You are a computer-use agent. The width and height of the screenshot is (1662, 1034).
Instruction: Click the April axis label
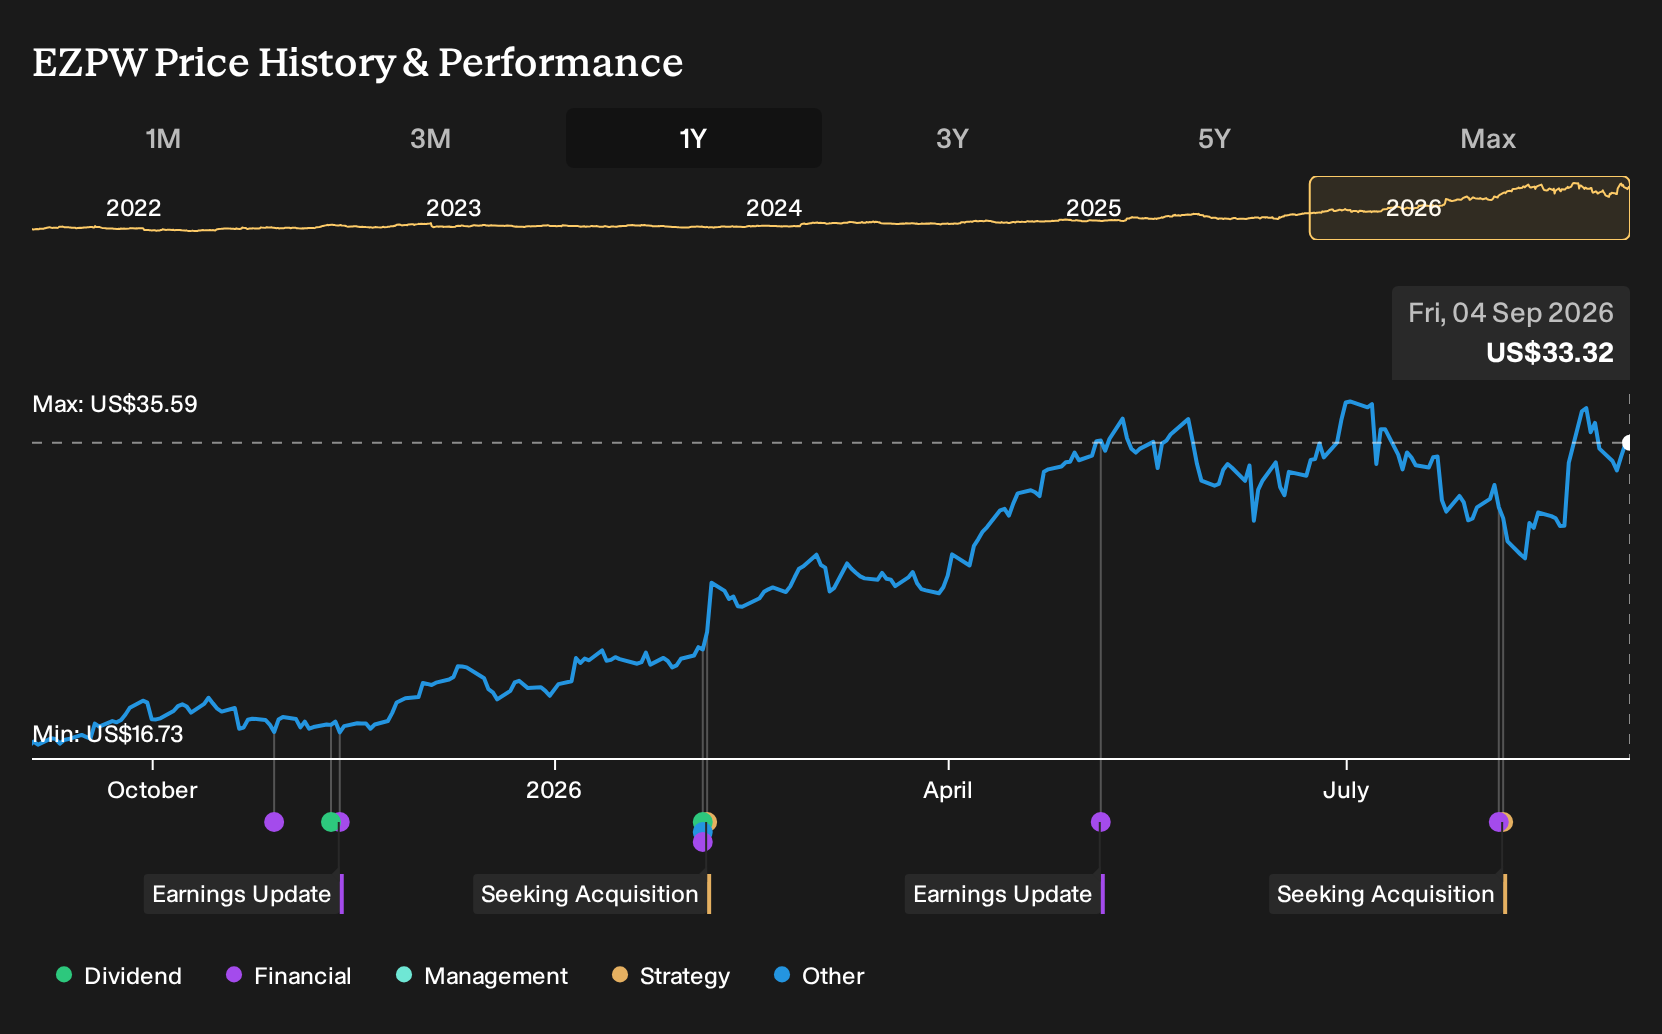click(x=947, y=790)
